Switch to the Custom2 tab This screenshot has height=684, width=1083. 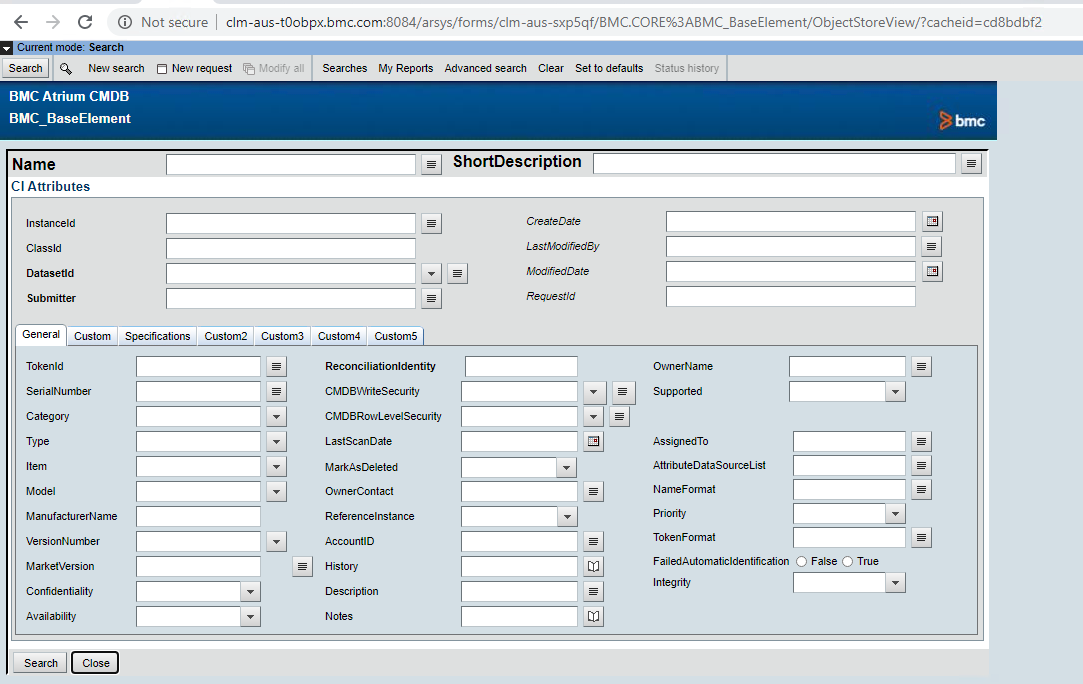pyautogui.click(x=226, y=336)
